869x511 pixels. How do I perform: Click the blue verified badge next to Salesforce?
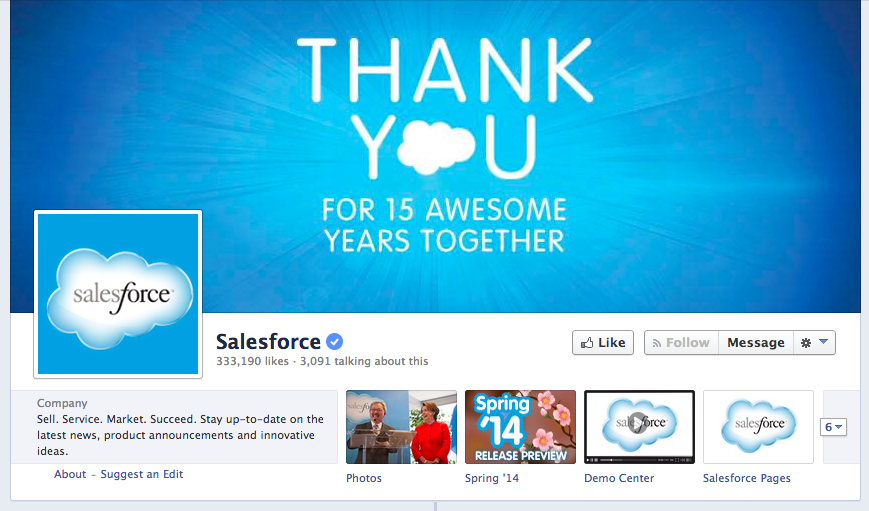[334, 342]
